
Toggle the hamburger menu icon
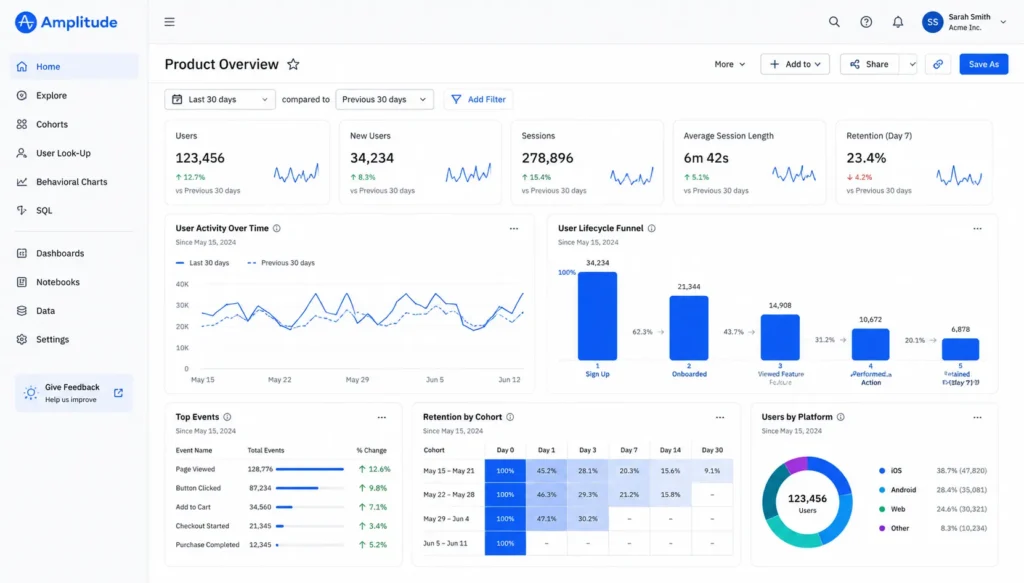tap(169, 22)
